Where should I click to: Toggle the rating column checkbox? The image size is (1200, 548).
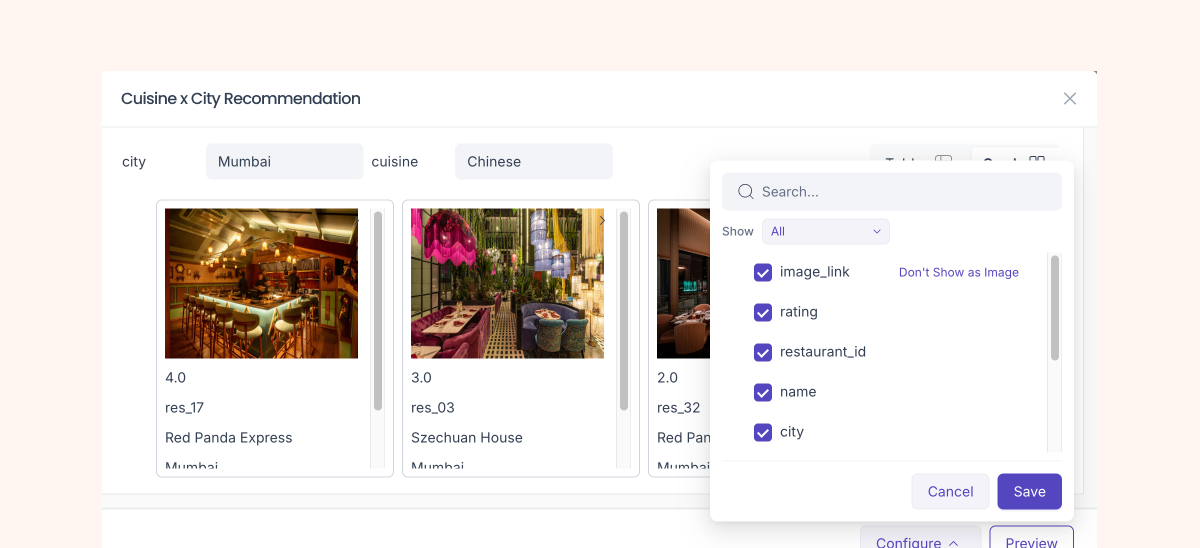[763, 312]
